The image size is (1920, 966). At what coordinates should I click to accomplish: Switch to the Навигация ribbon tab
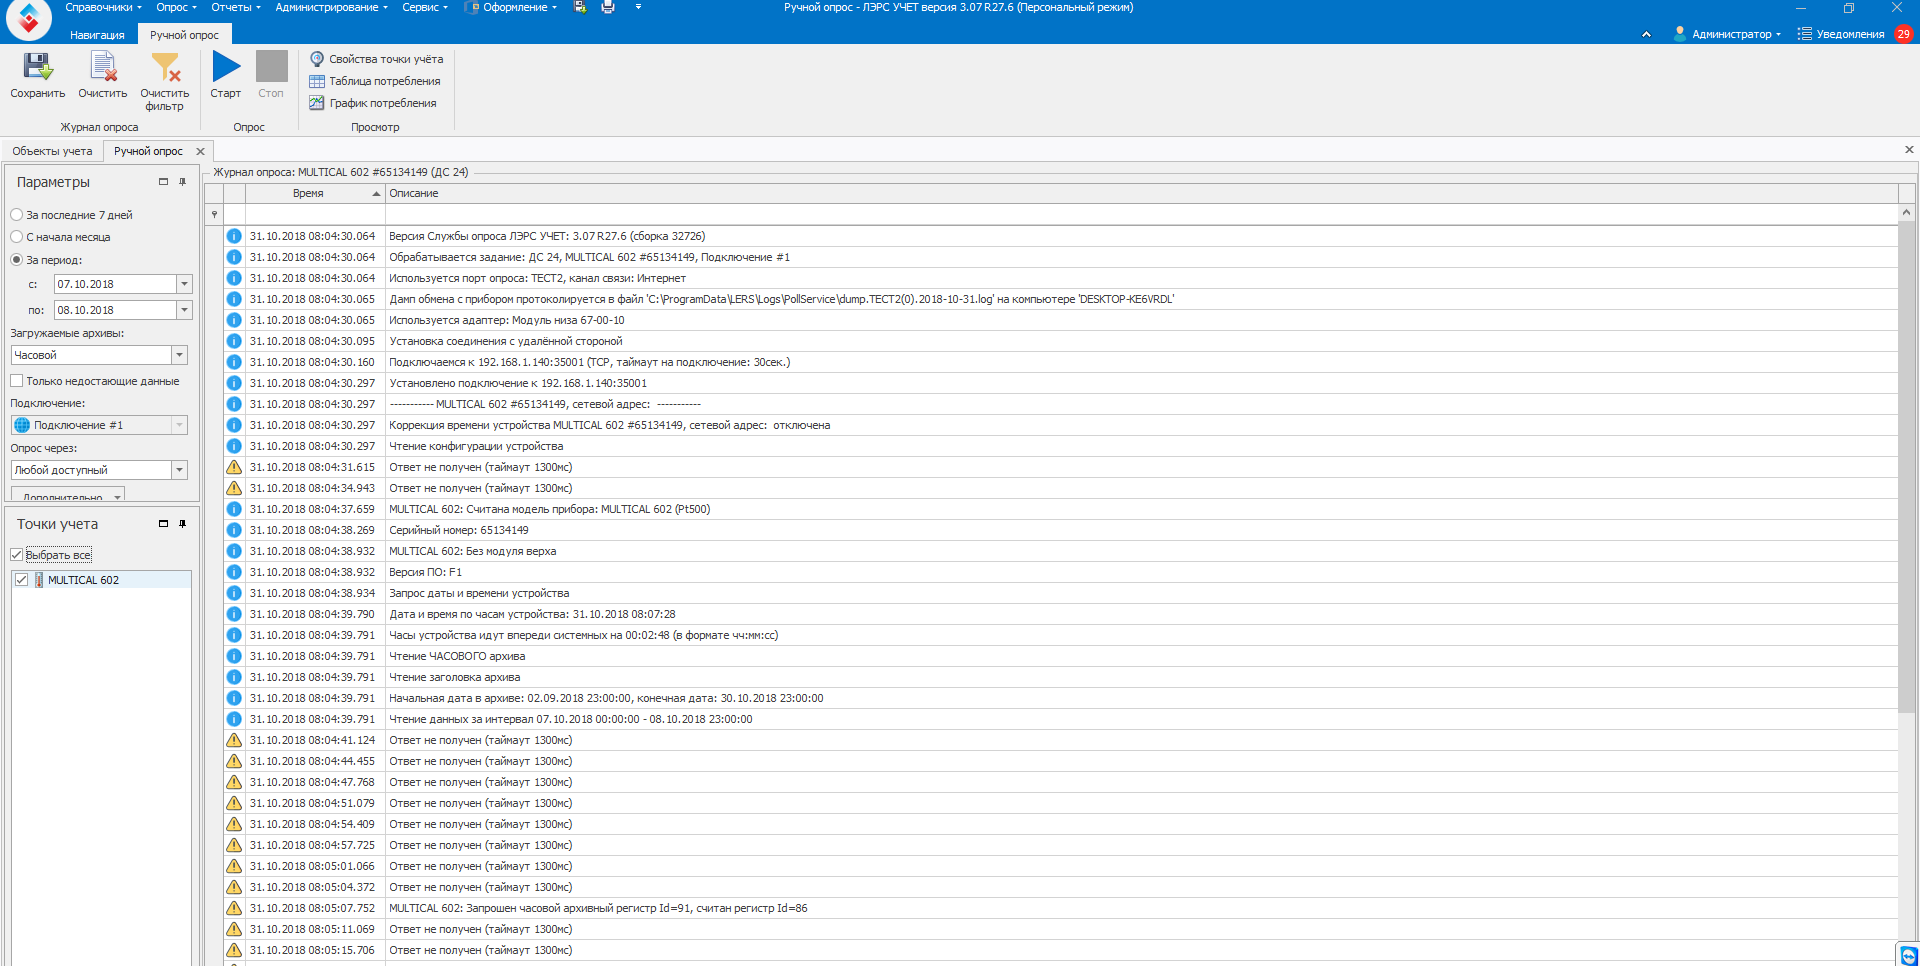point(97,35)
